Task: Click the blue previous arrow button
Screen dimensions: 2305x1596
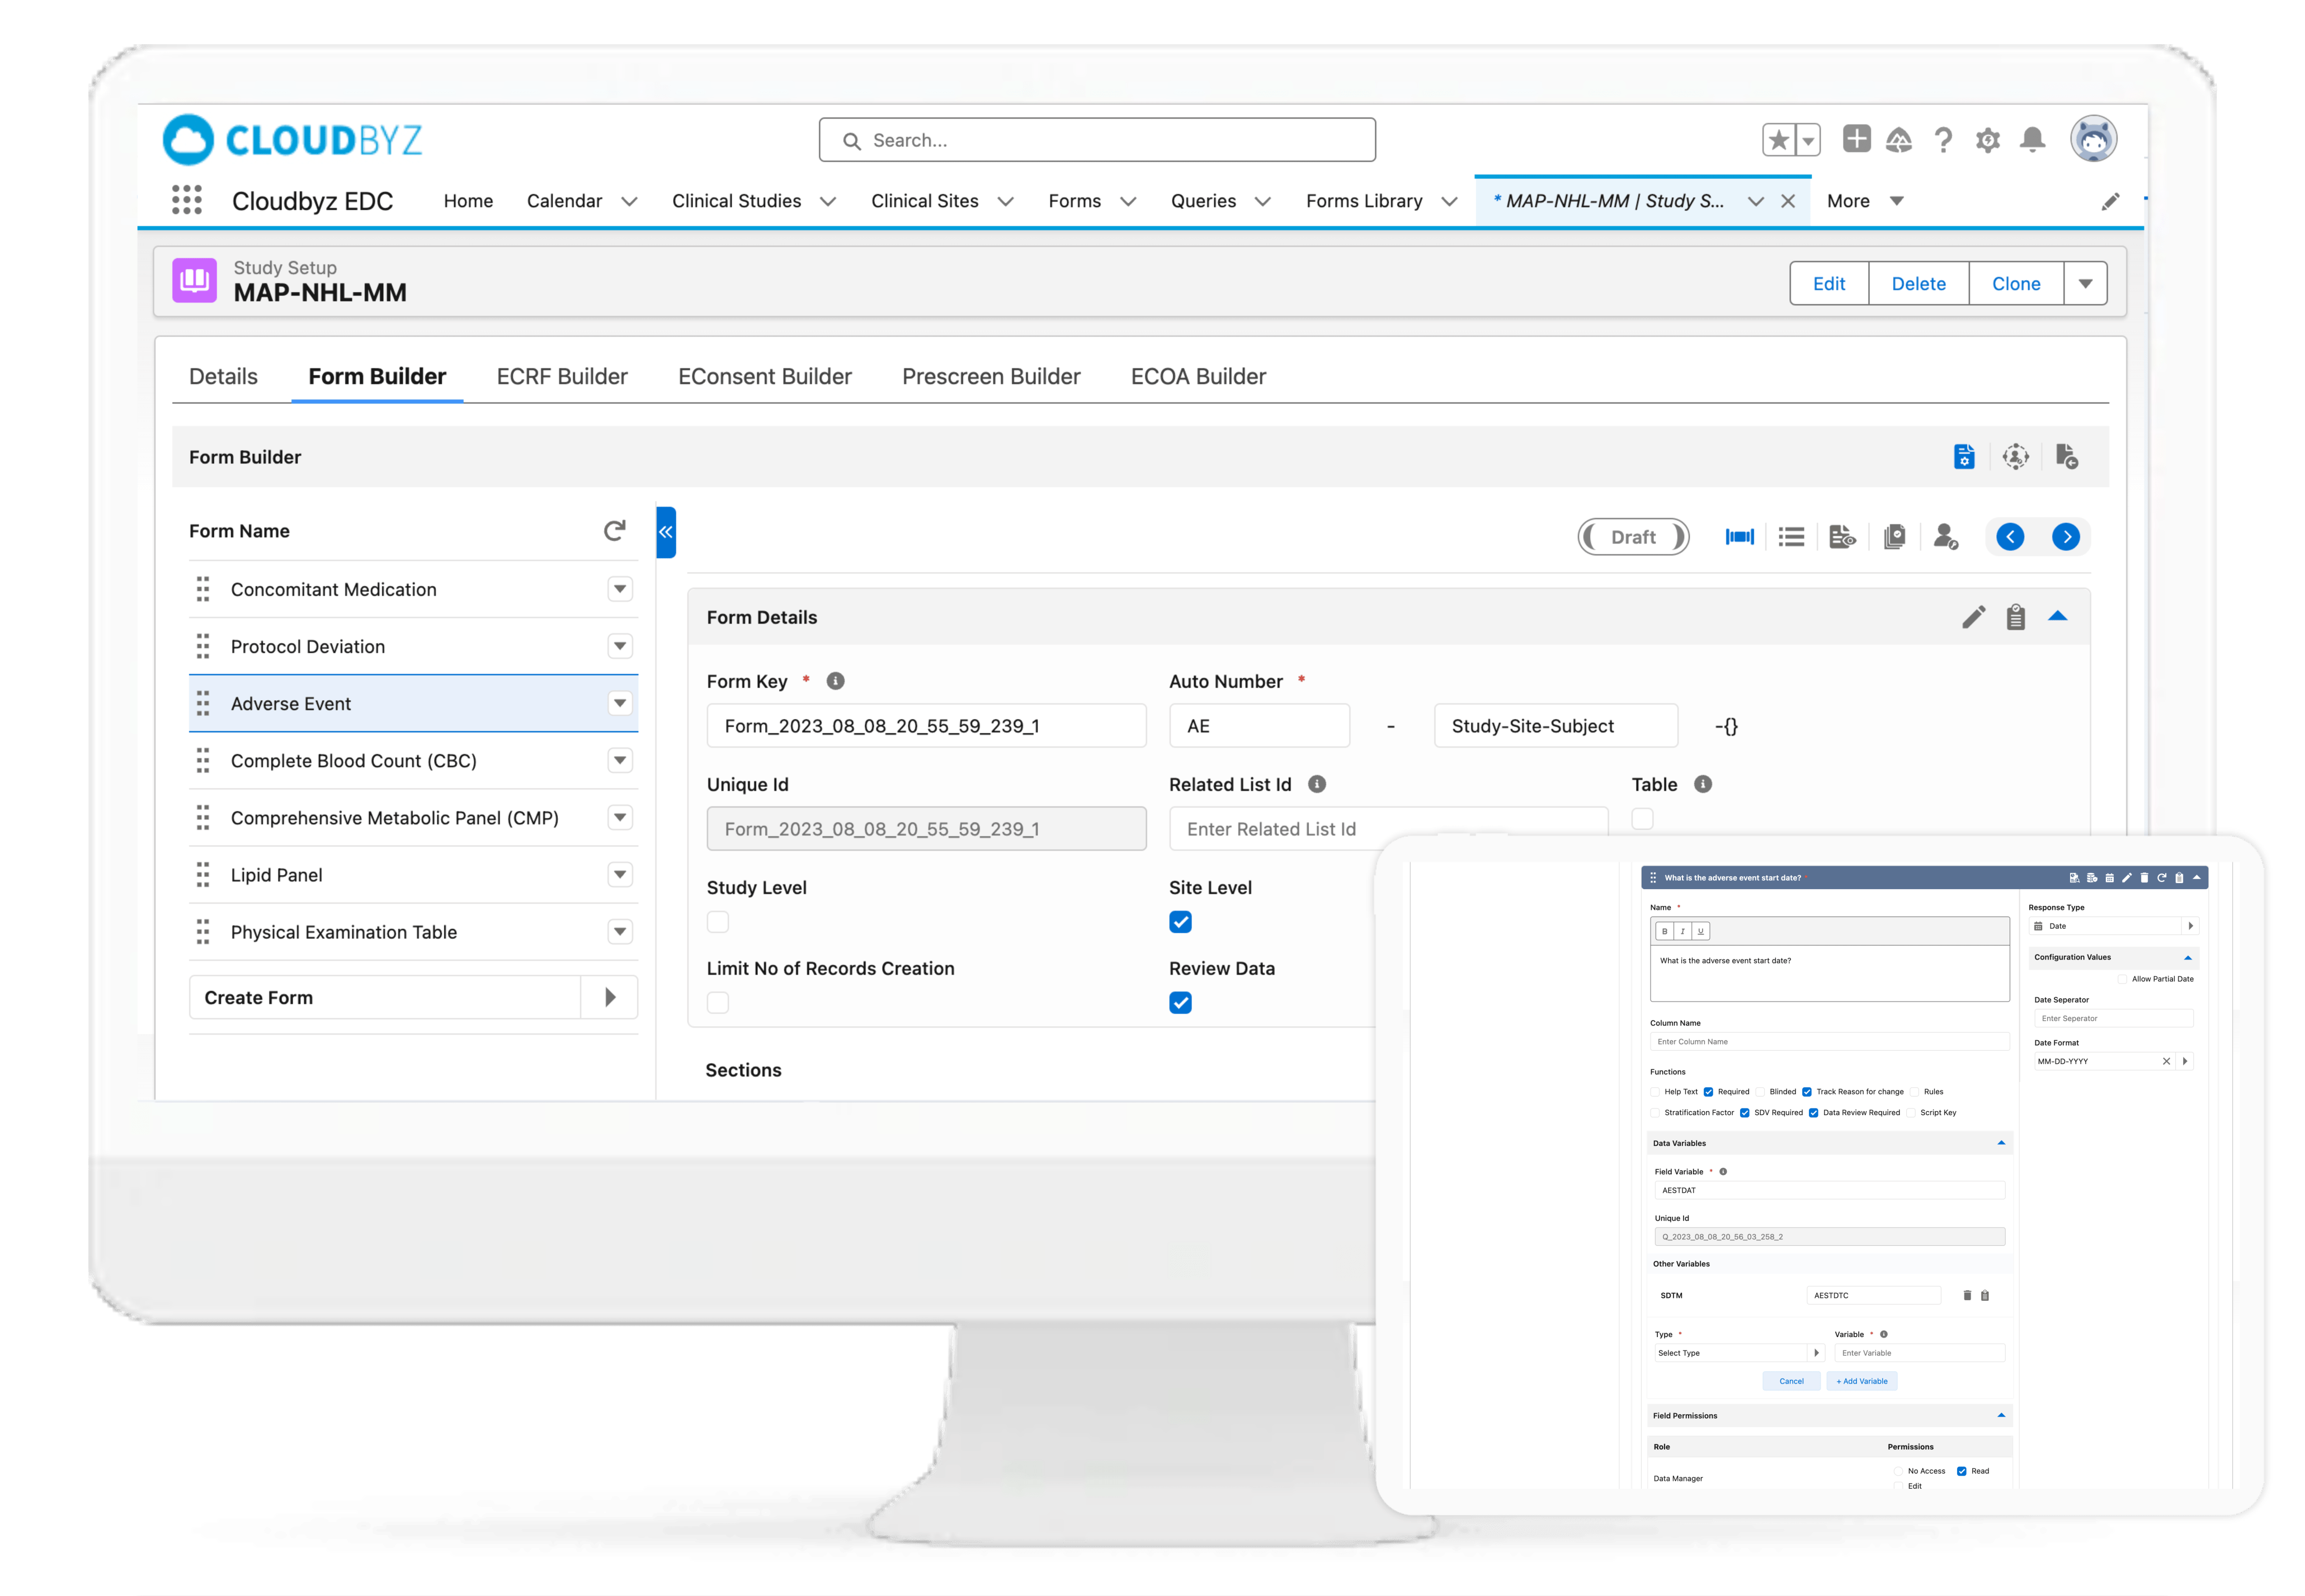Action: tap(2010, 537)
